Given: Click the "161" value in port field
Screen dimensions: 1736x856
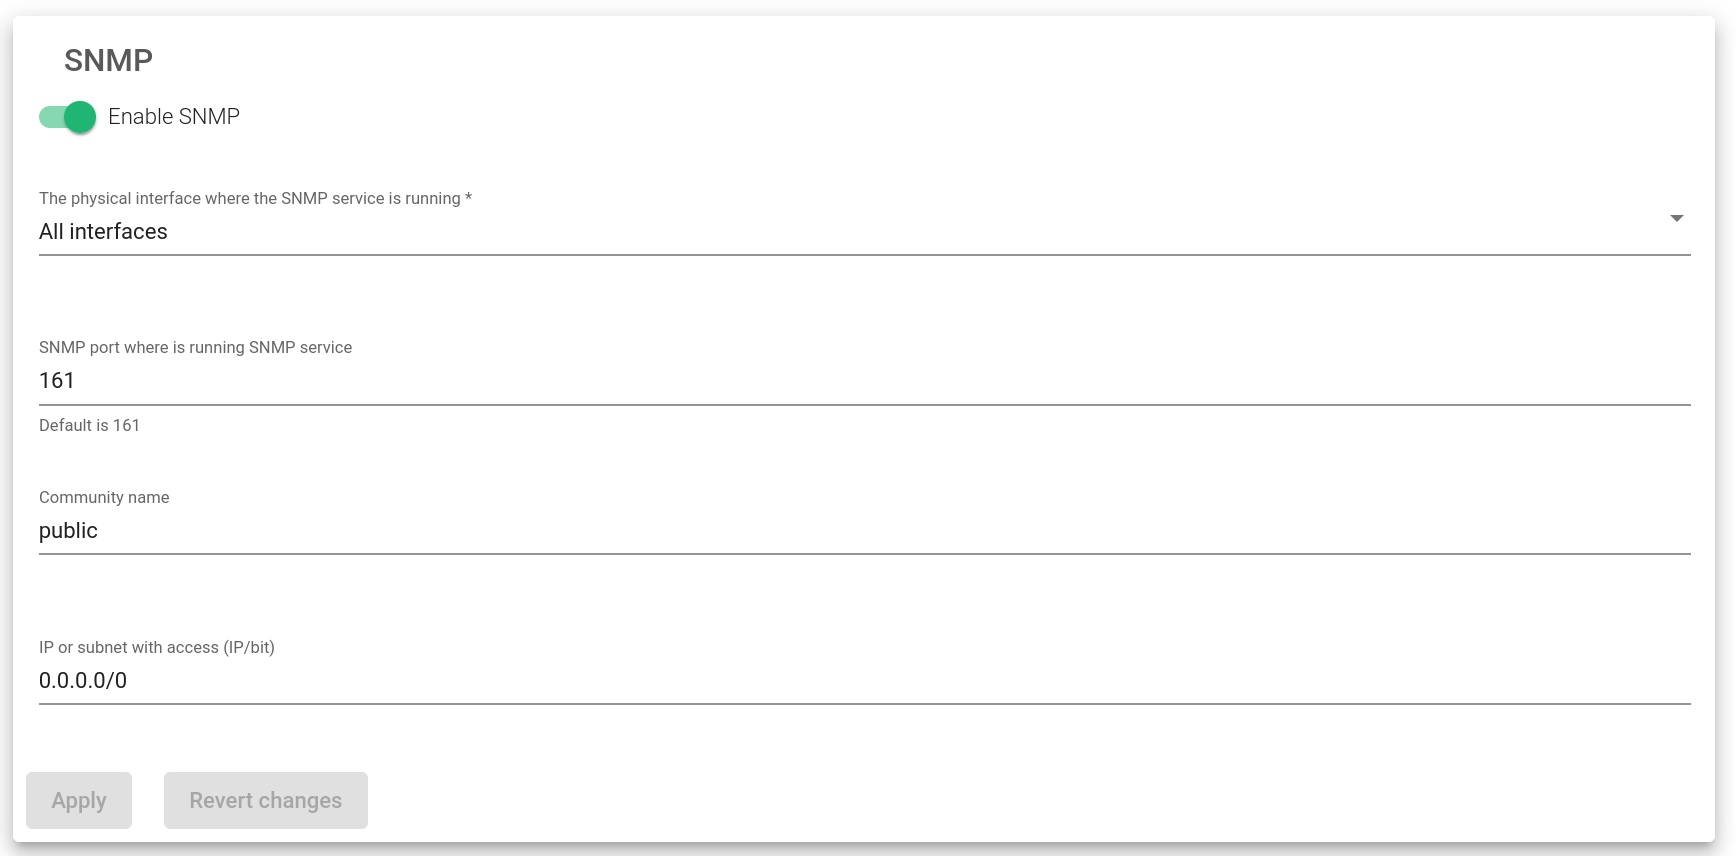Looking at the screenshot, I should [x=57, y=381].
